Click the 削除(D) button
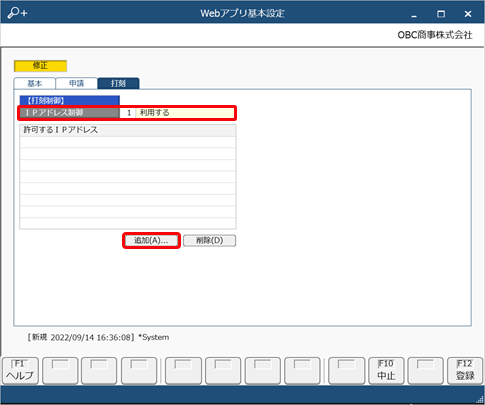This screenshot has height=405, width=485. [x=209, y=240]
